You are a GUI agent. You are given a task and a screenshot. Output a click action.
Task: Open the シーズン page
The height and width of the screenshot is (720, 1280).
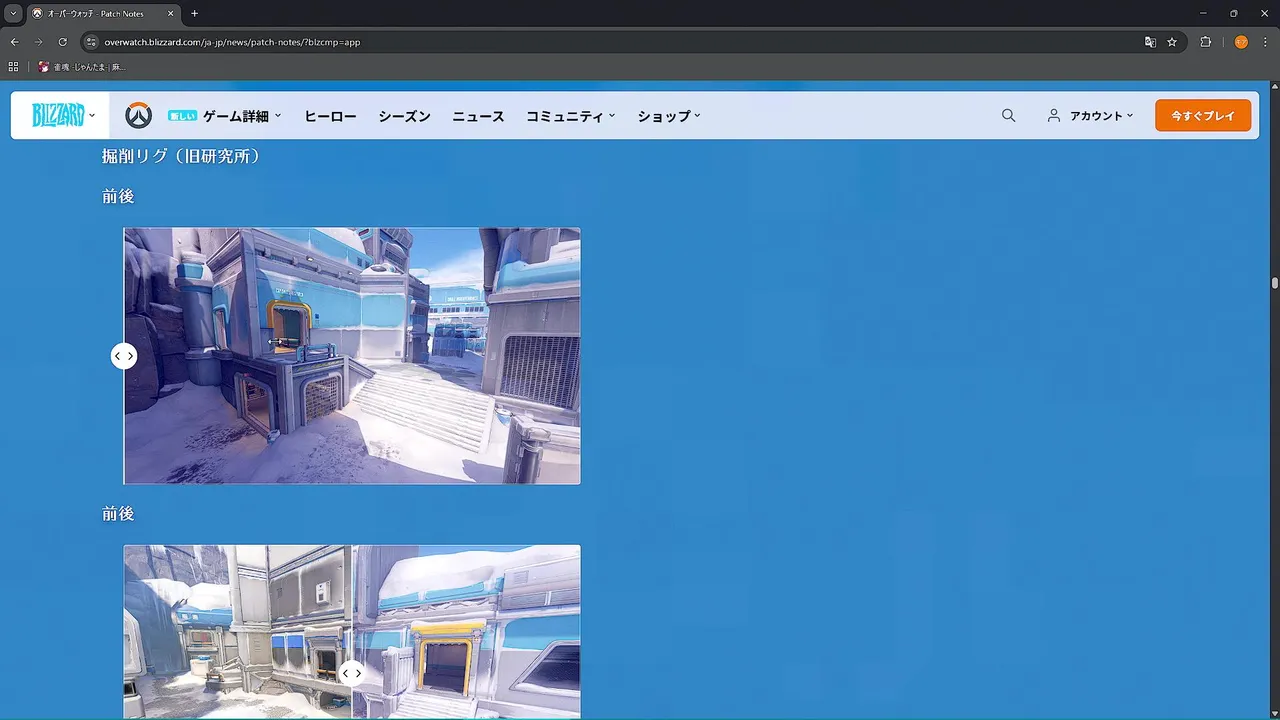[404, 116]
